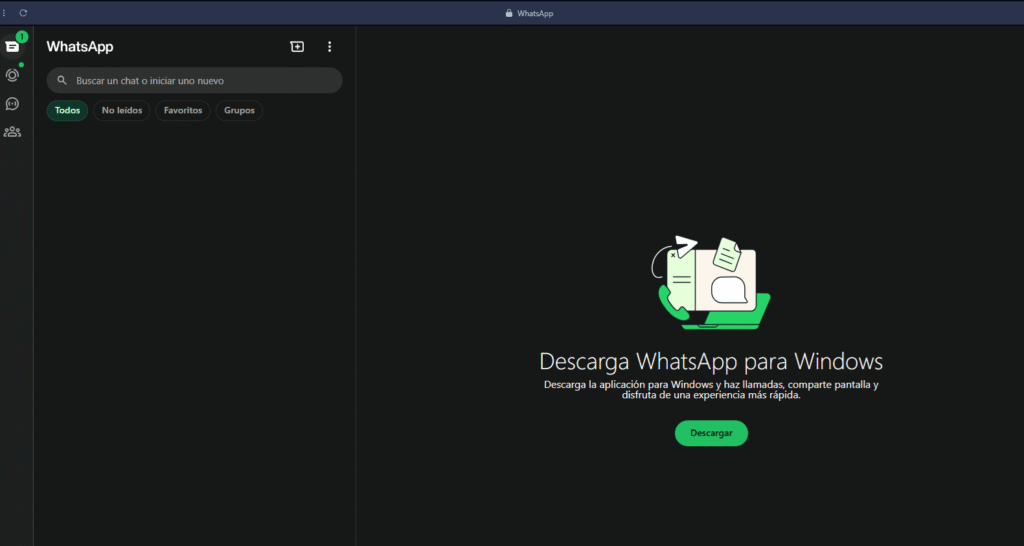Screen dimensions: 1024x546
Task: Click 'Descarga WhatsApp para Windows' headline
Action: point(711,361)
